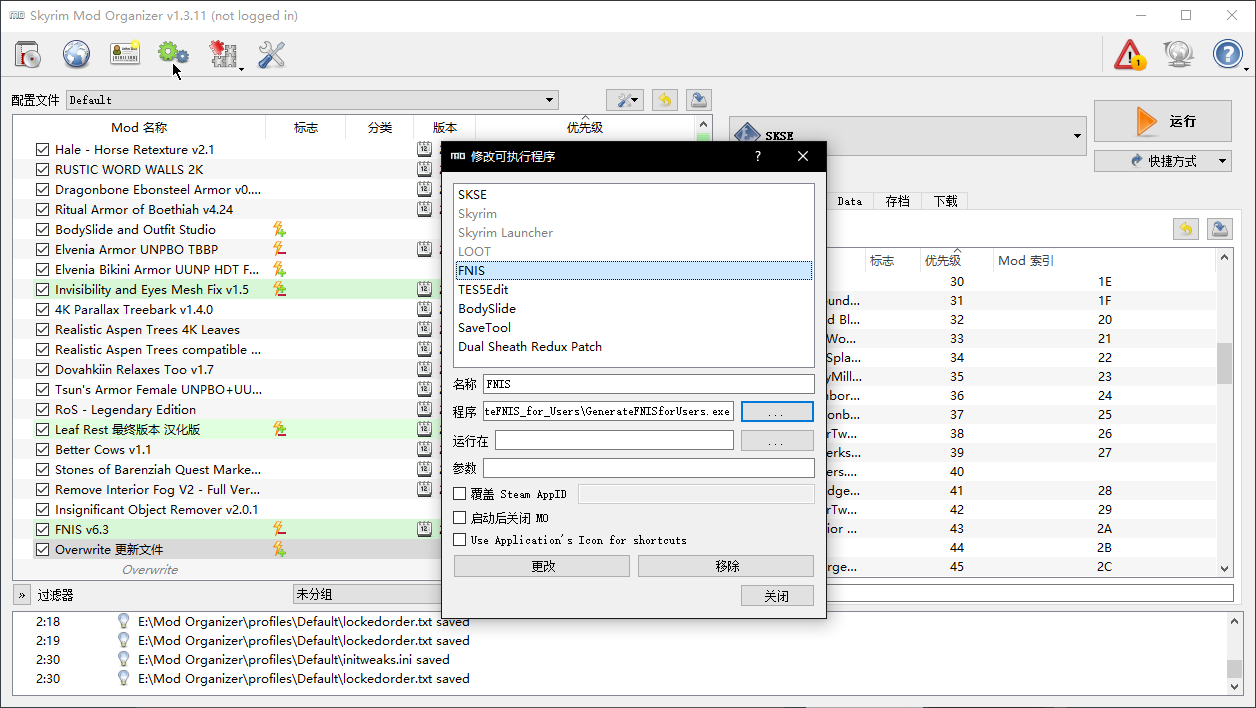Click the 参数 arguments input field
The width and height of the screenshot is (1256, 708).
pos(649,468)
